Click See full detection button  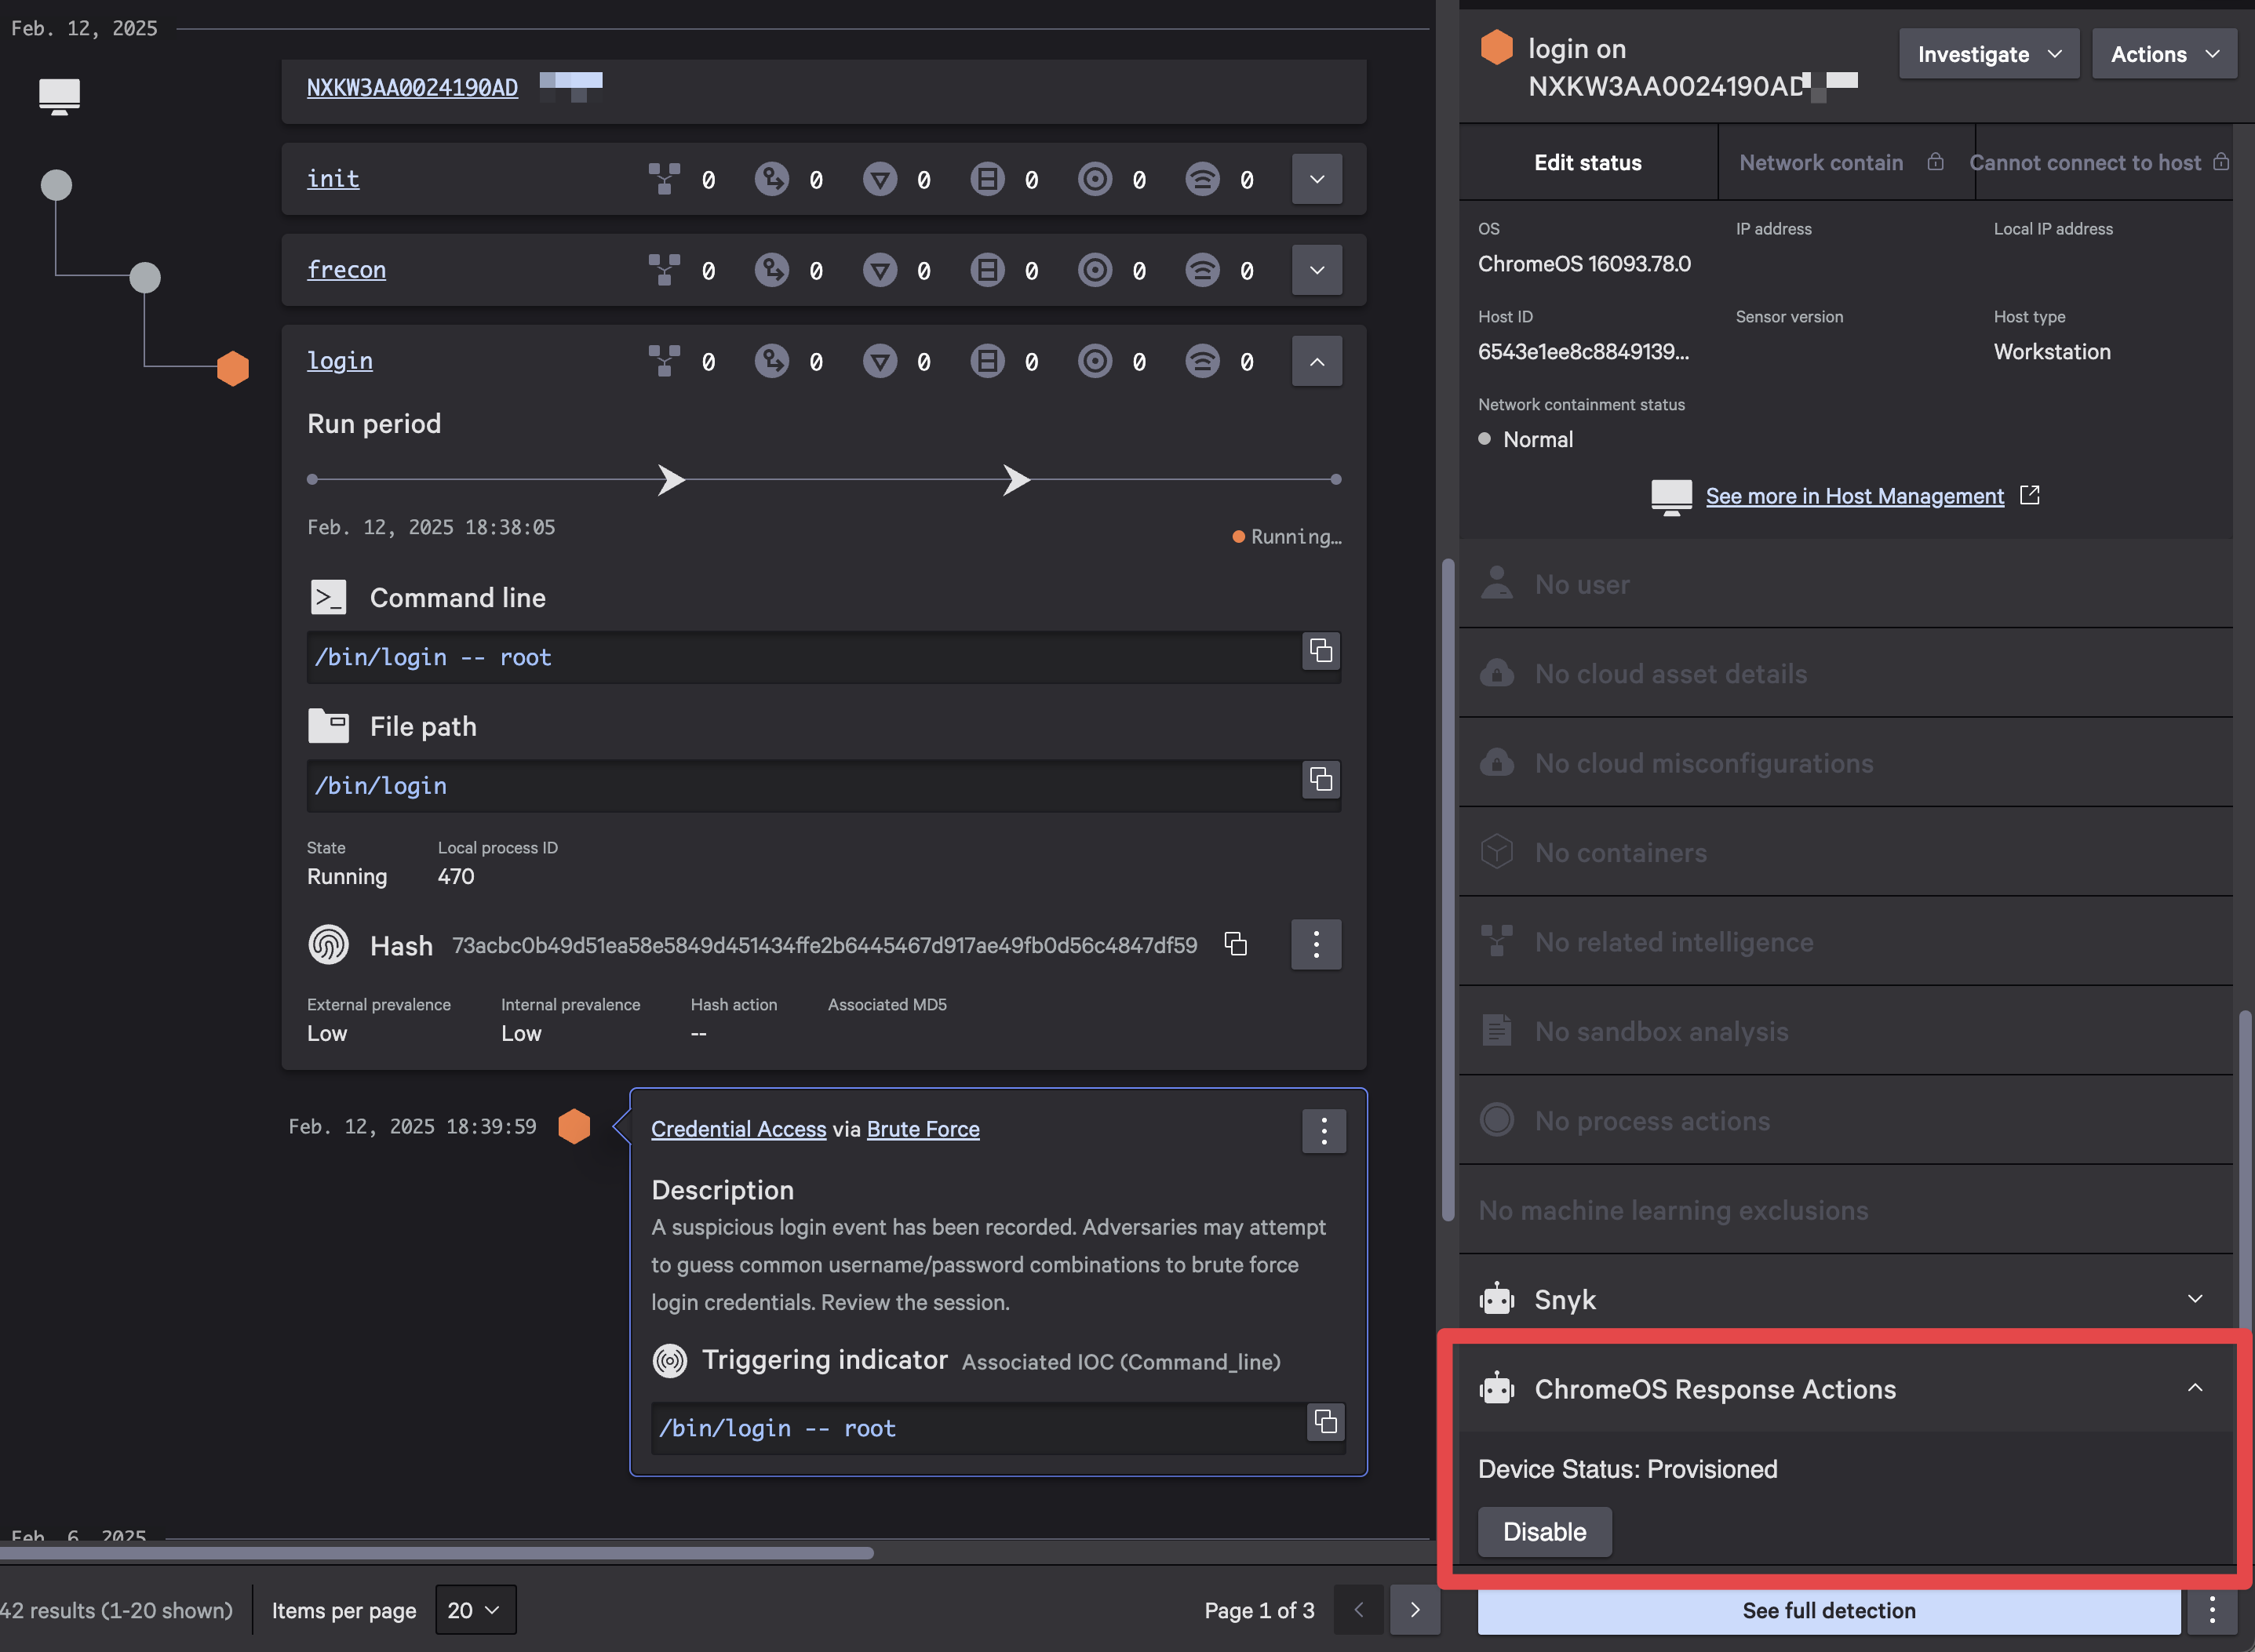(1829, 1610)
